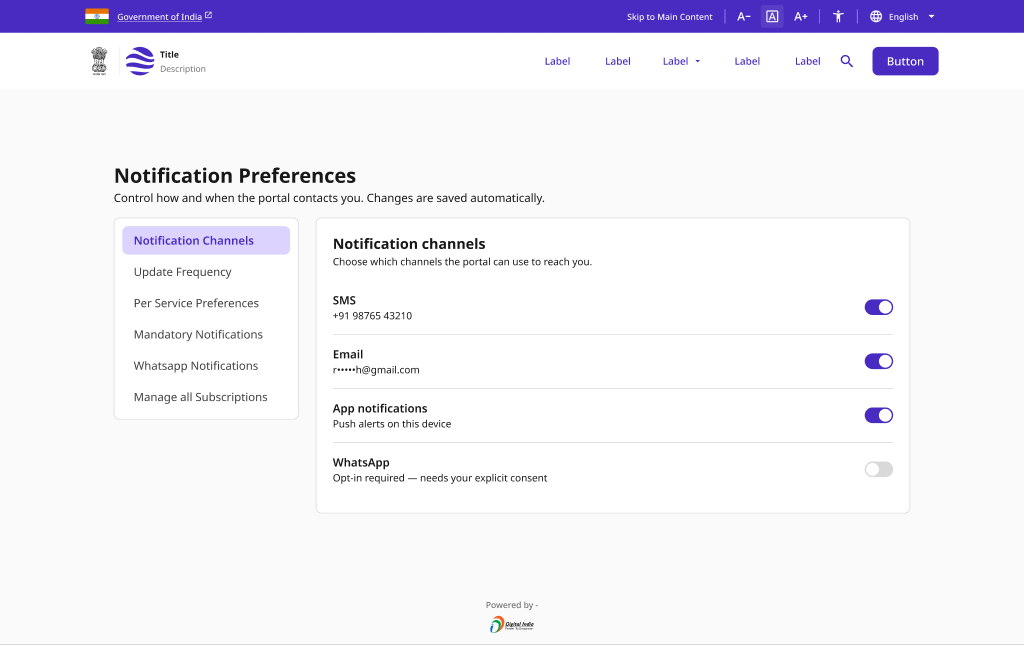Open the fourth Label nav item
Viewport: 1024px width, 645px height.
pyautogui.click(x=746, y=61)
